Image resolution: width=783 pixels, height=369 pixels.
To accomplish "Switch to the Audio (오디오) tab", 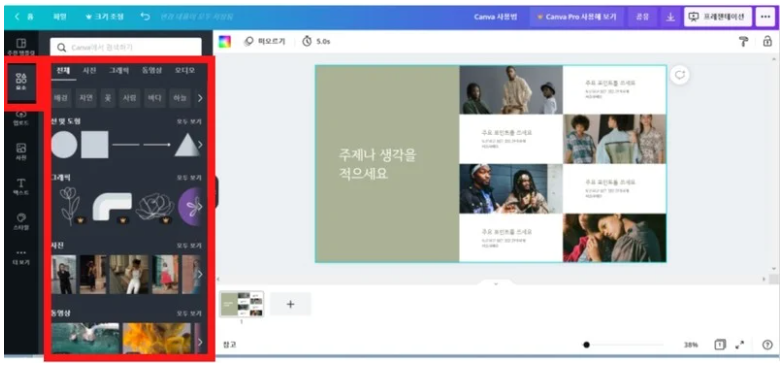I will click(x=185, y=70).
